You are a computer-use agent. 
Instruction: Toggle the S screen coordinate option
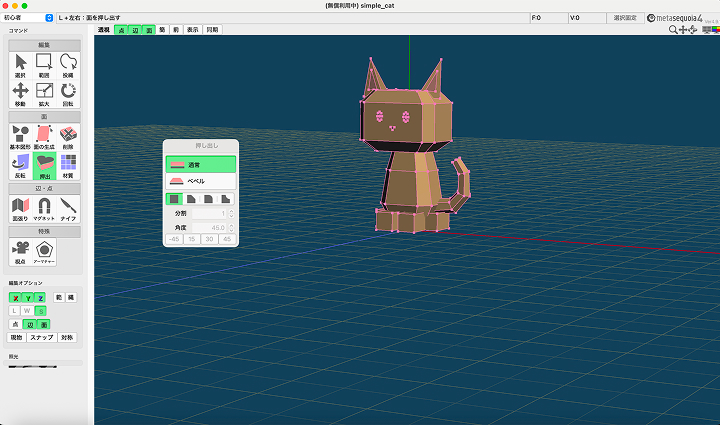(x=41, y=311)
